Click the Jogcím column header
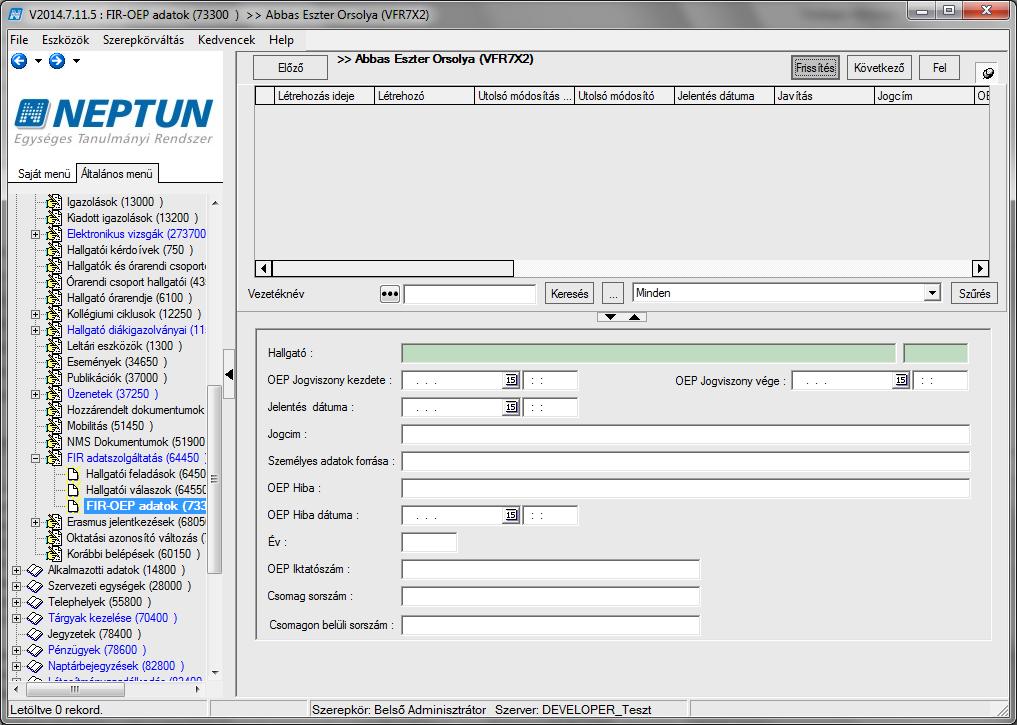This screenshot has height=725, width=1017. click(x=924, y=96)
